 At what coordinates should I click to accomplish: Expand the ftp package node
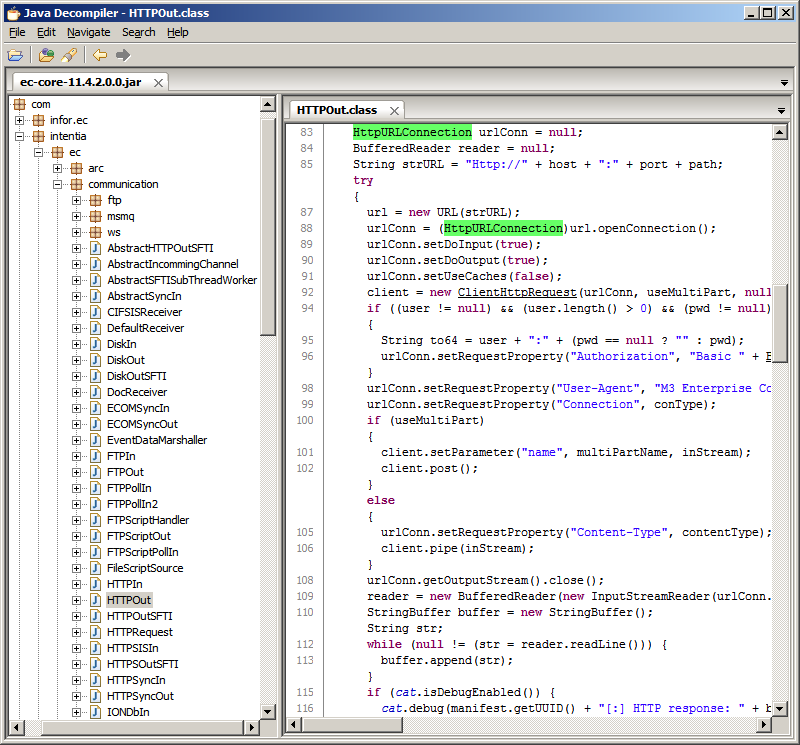point(77,200)
